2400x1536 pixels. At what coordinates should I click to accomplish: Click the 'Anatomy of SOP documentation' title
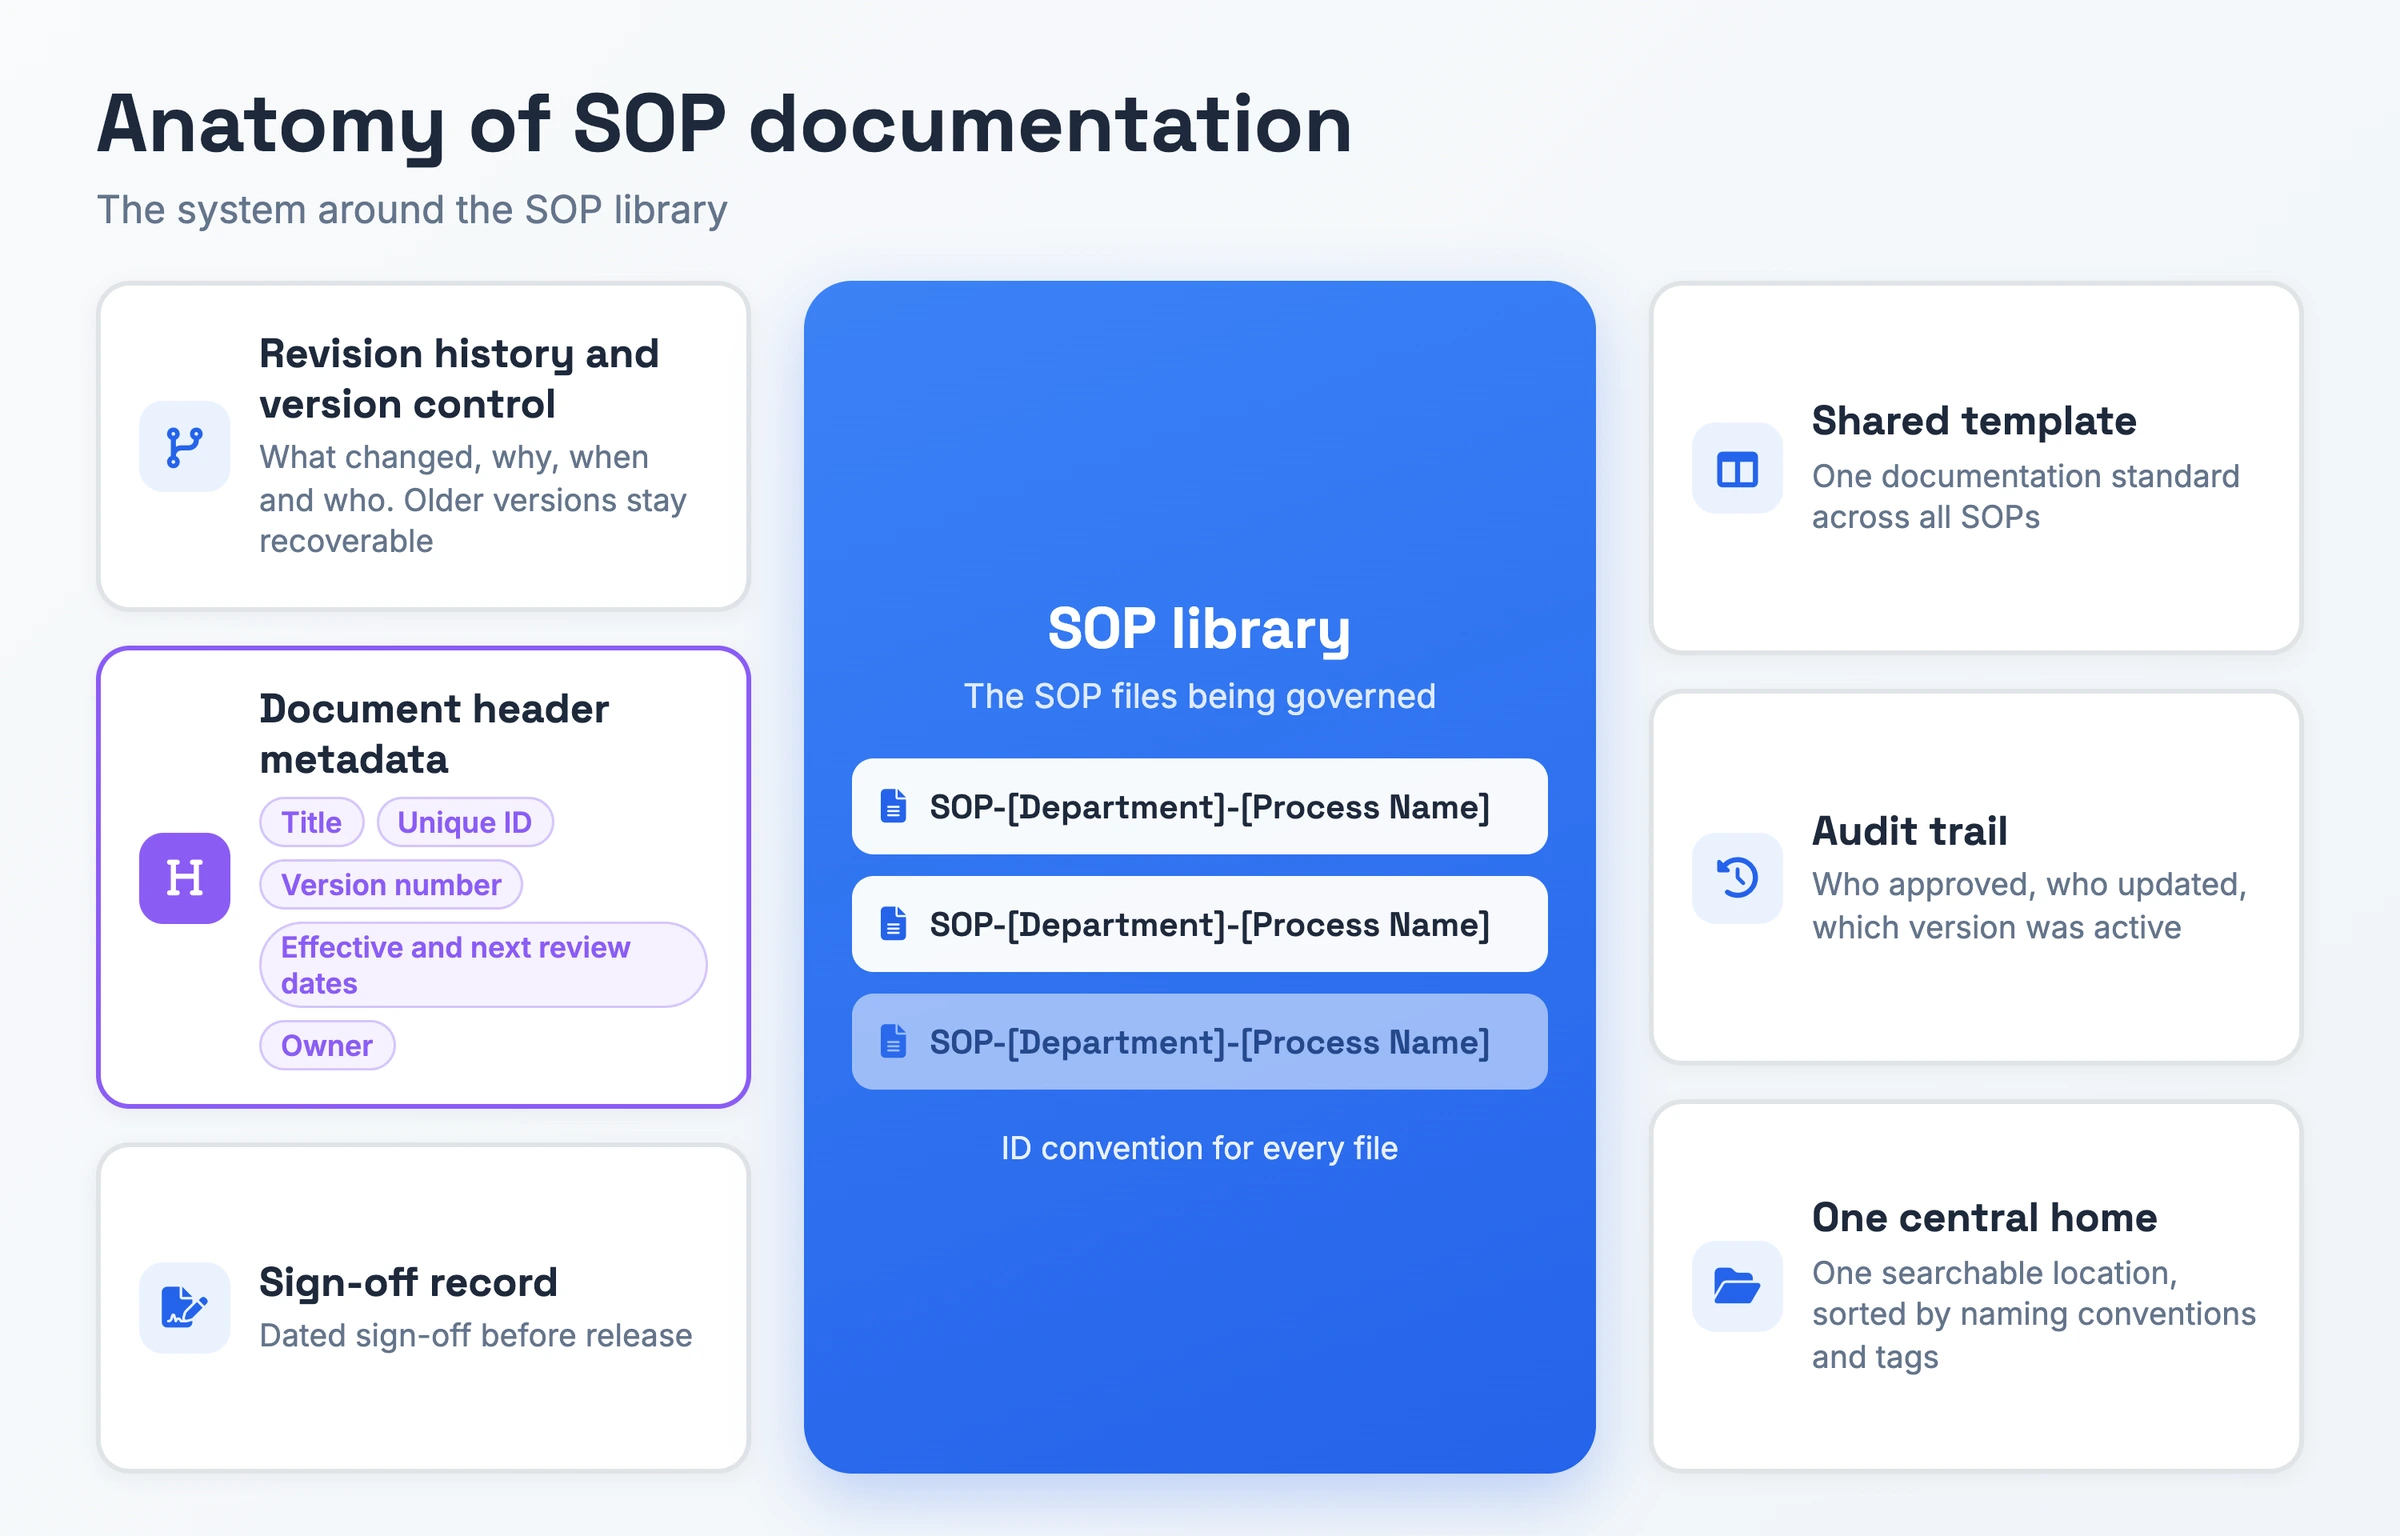724,125
